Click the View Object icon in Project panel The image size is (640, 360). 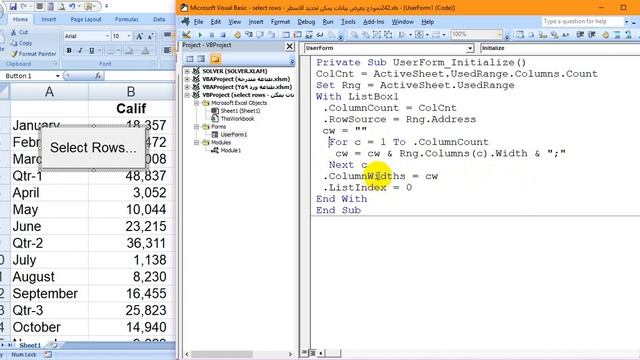click(201, 59)
